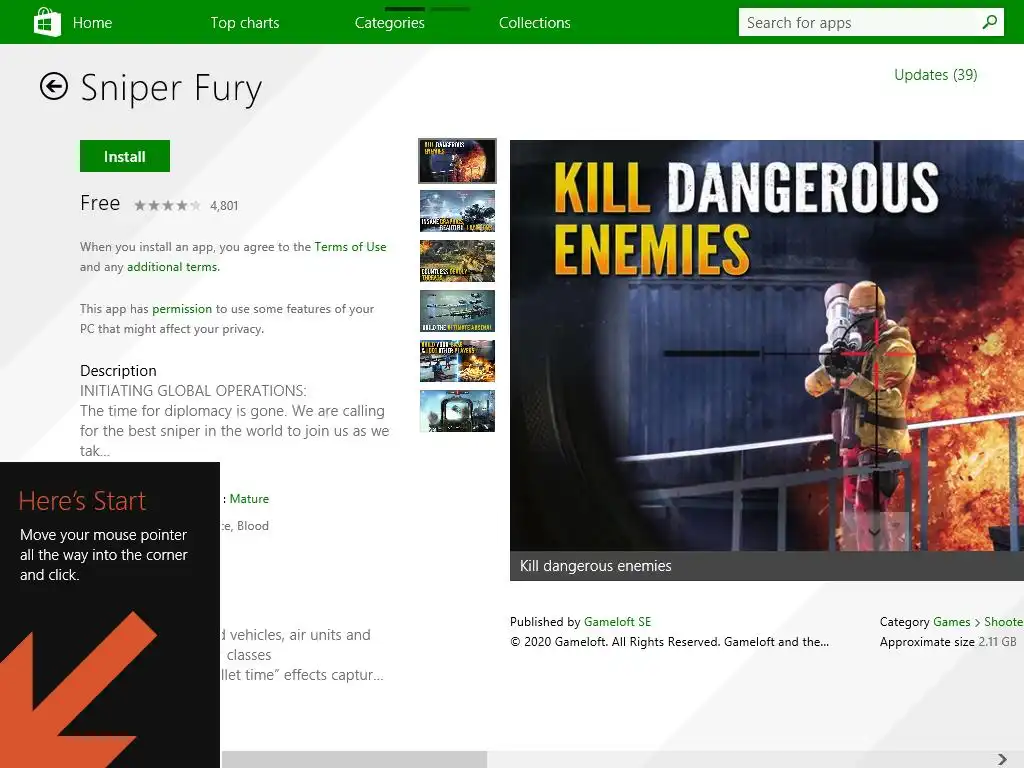Click the scrollbar right arrow
1024x768 pixels.
[x=1002, y=760]
